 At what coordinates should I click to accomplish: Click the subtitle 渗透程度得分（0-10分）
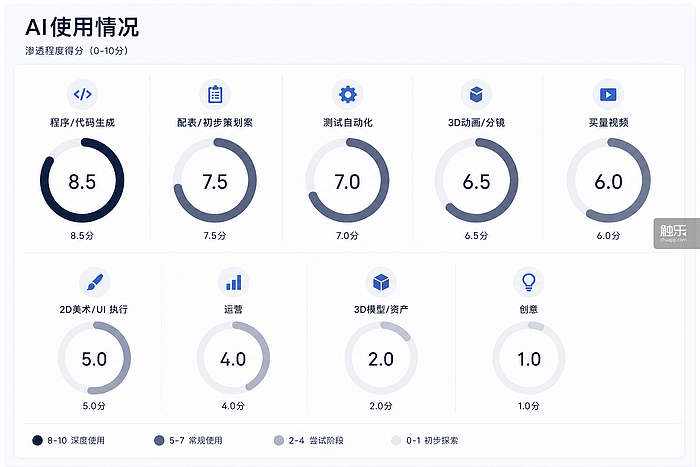[77, 51]
